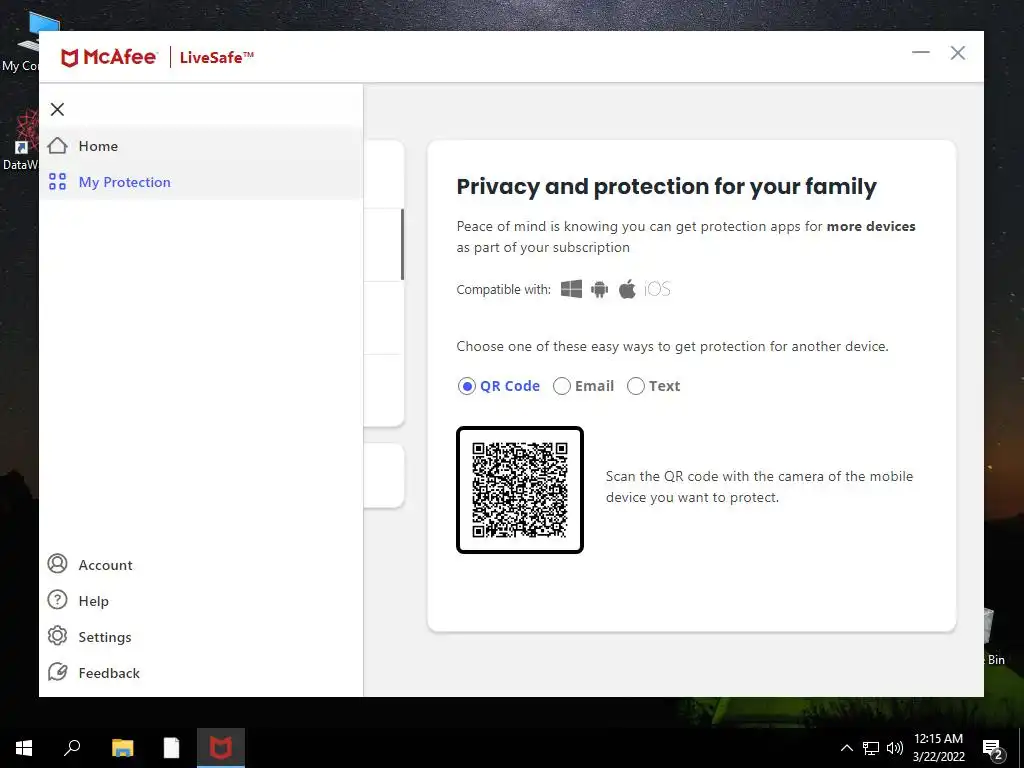Open Feedback from the sidebar
Image resolution: width=1024 pixels, height=768 pixels.
[108, 673]
